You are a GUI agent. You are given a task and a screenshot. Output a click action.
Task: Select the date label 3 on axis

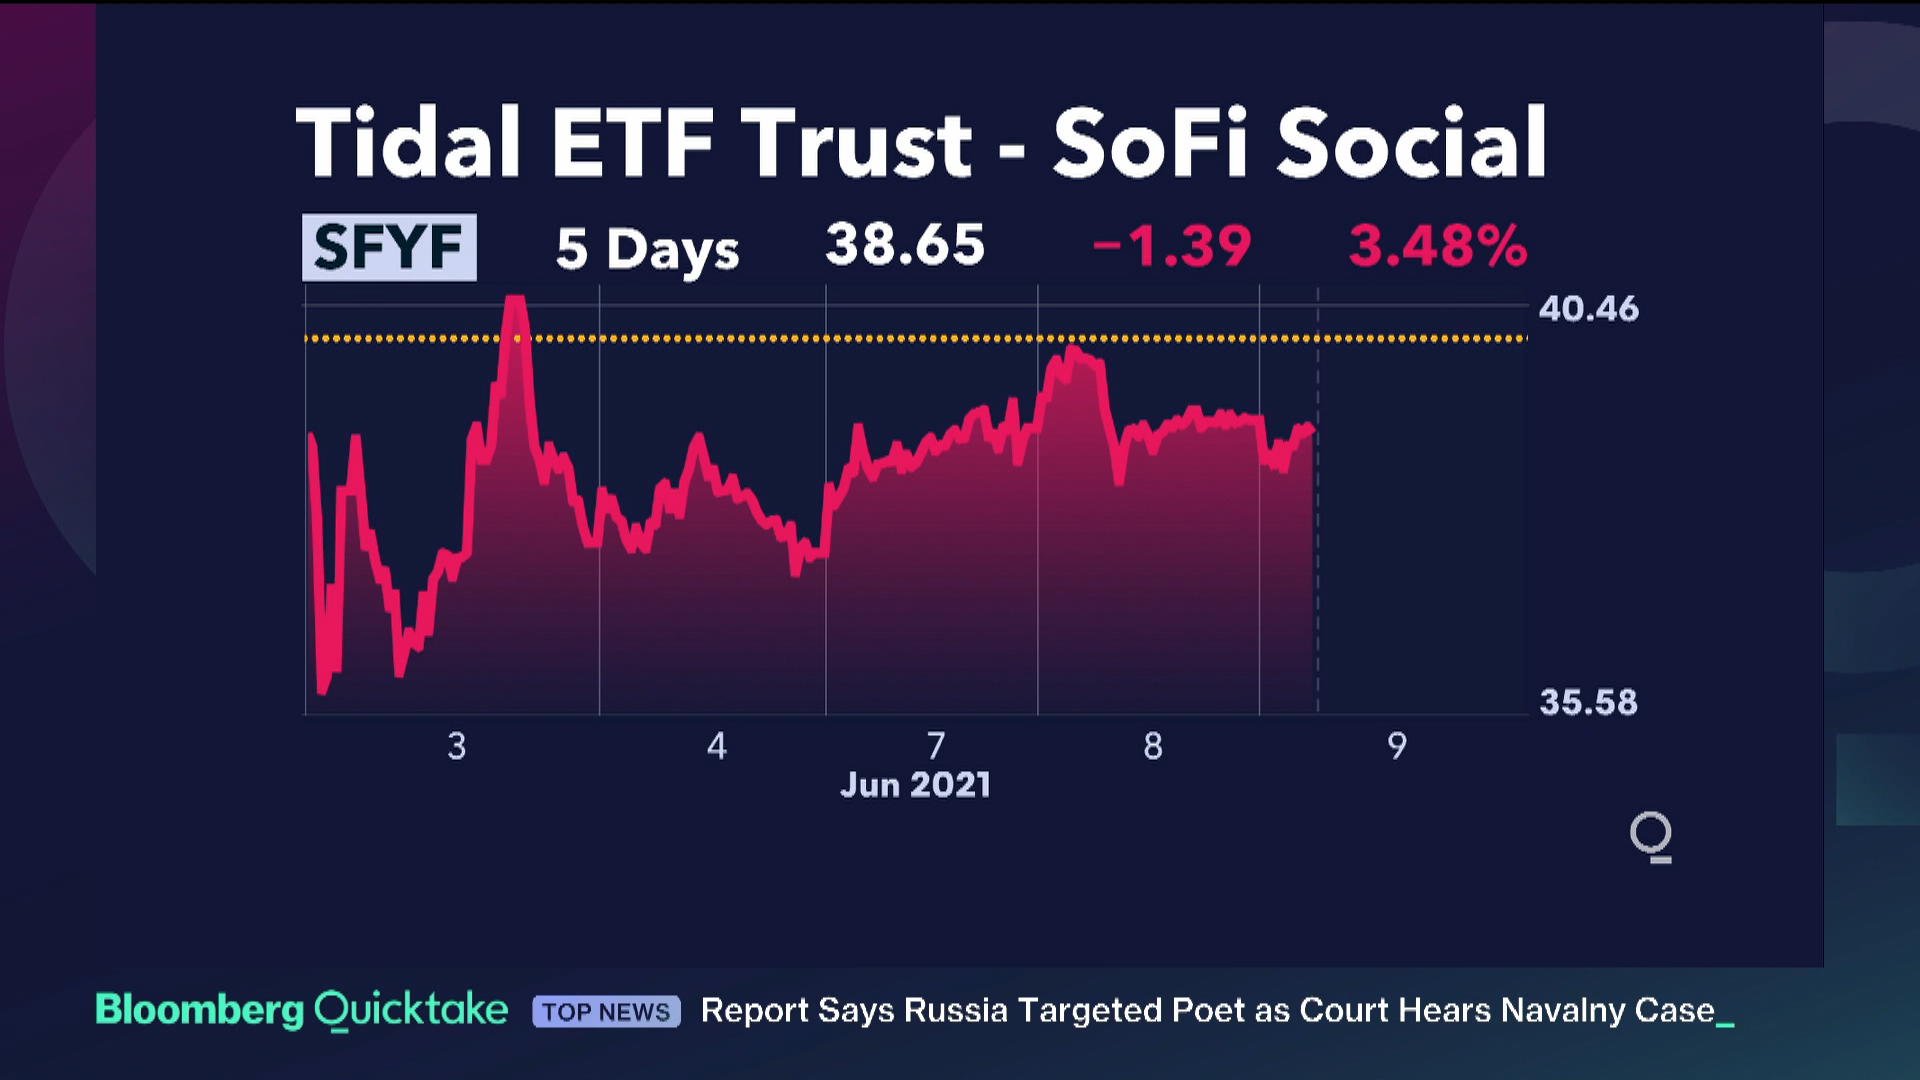click(x=456, y=746)
